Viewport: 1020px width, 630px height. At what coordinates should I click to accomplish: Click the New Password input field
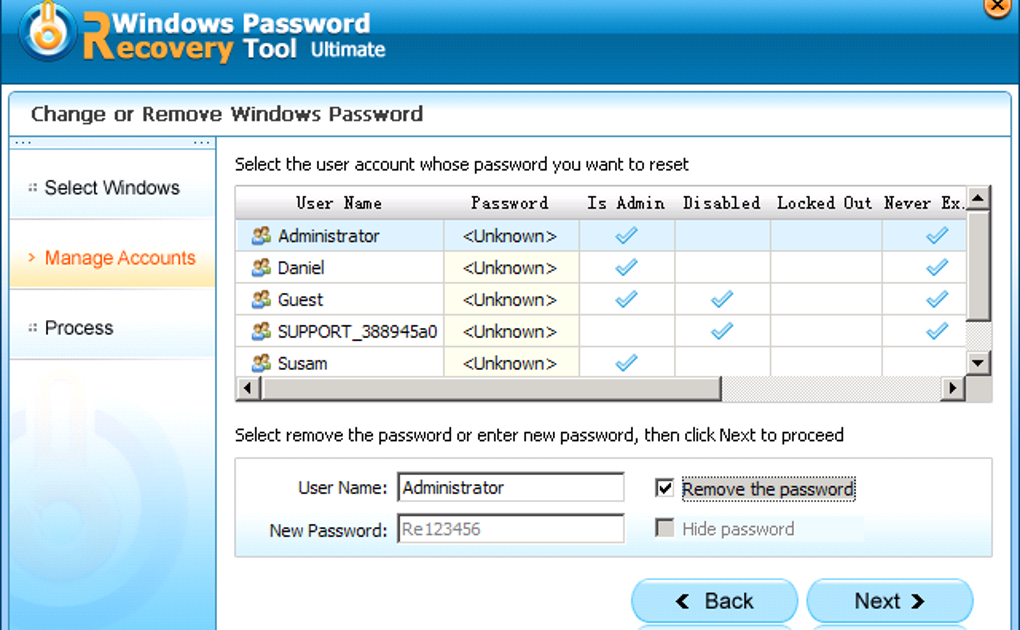(x=511, y=528)
